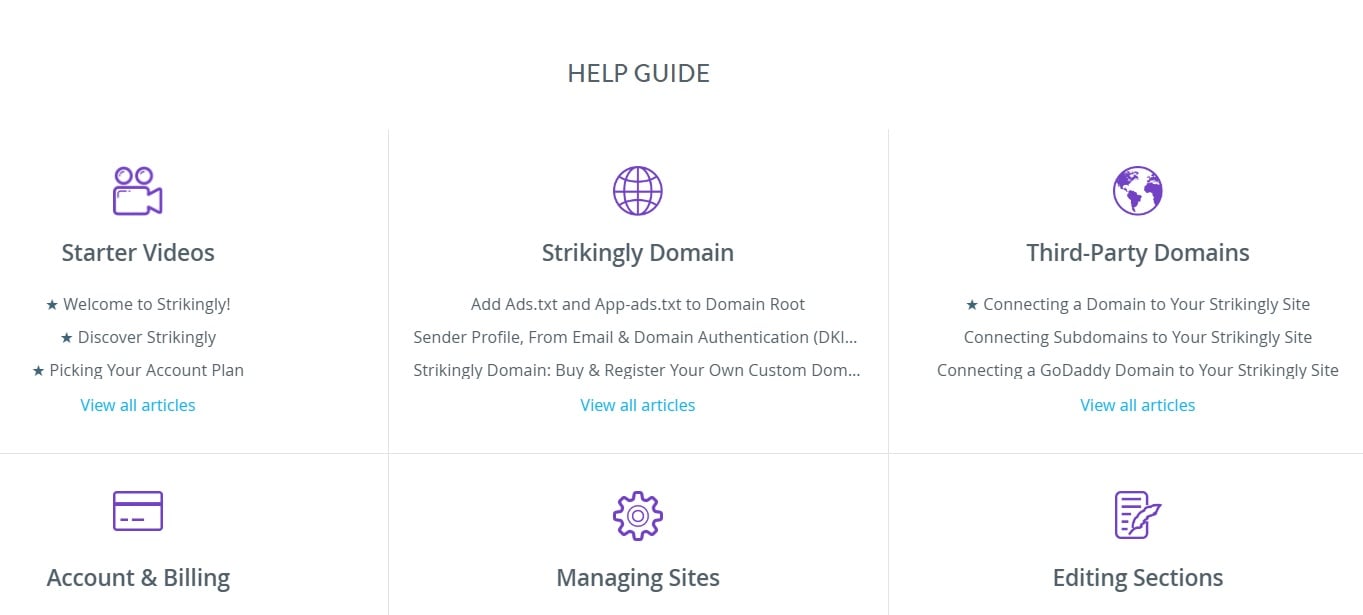
Task: Click the Strikingly Domain globe icon
Action: 638,190
